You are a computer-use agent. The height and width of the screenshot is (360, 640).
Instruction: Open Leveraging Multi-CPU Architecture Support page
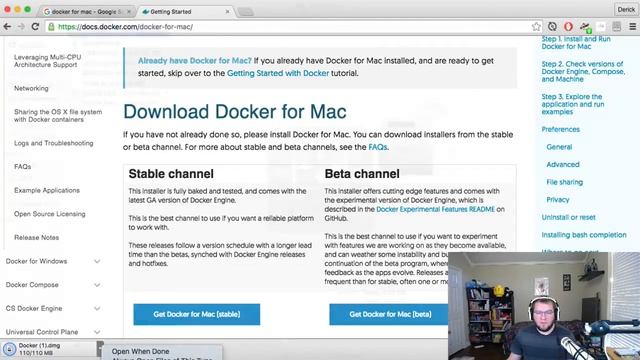coord(47,61)
